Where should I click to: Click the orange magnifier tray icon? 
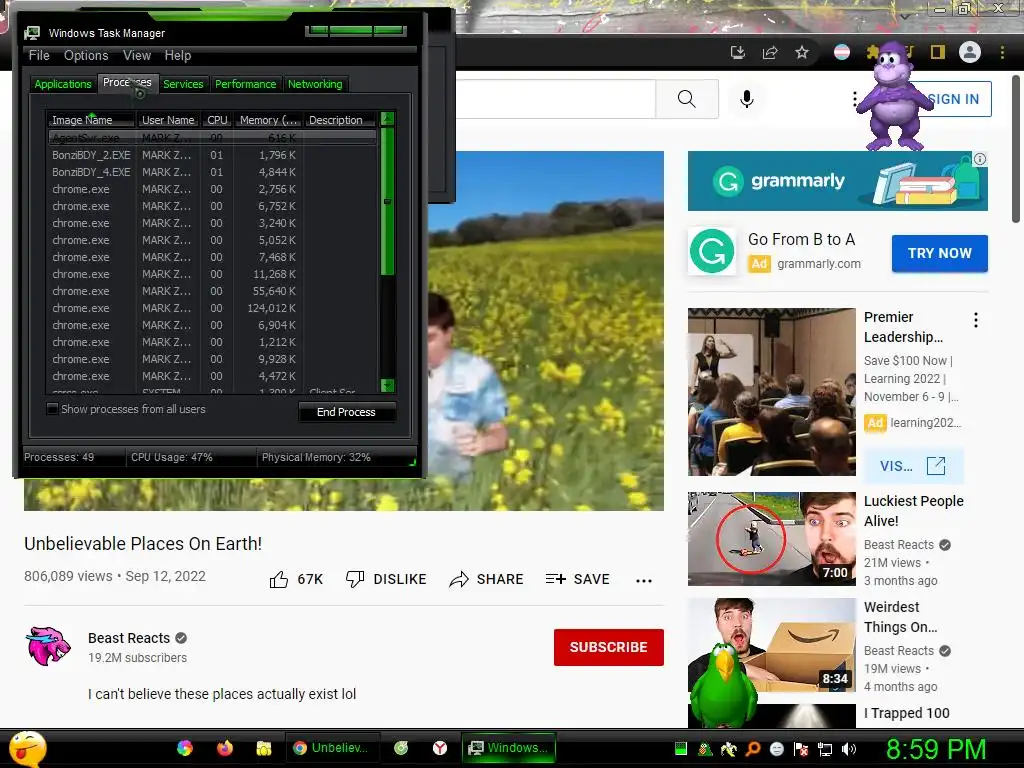coord(753,749)
